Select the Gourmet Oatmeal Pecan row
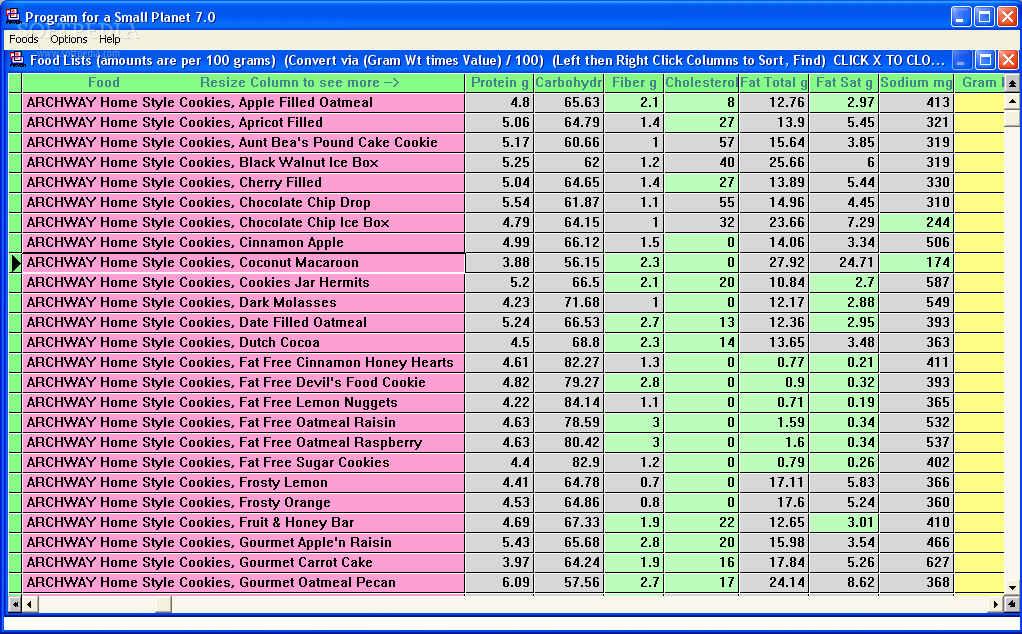This screenshot has height=634, width=1022. click(244, 583)
